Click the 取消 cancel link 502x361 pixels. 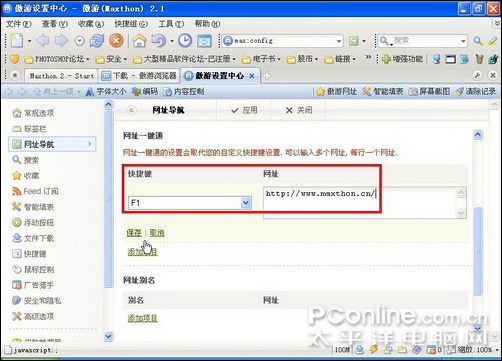point(157,233)
